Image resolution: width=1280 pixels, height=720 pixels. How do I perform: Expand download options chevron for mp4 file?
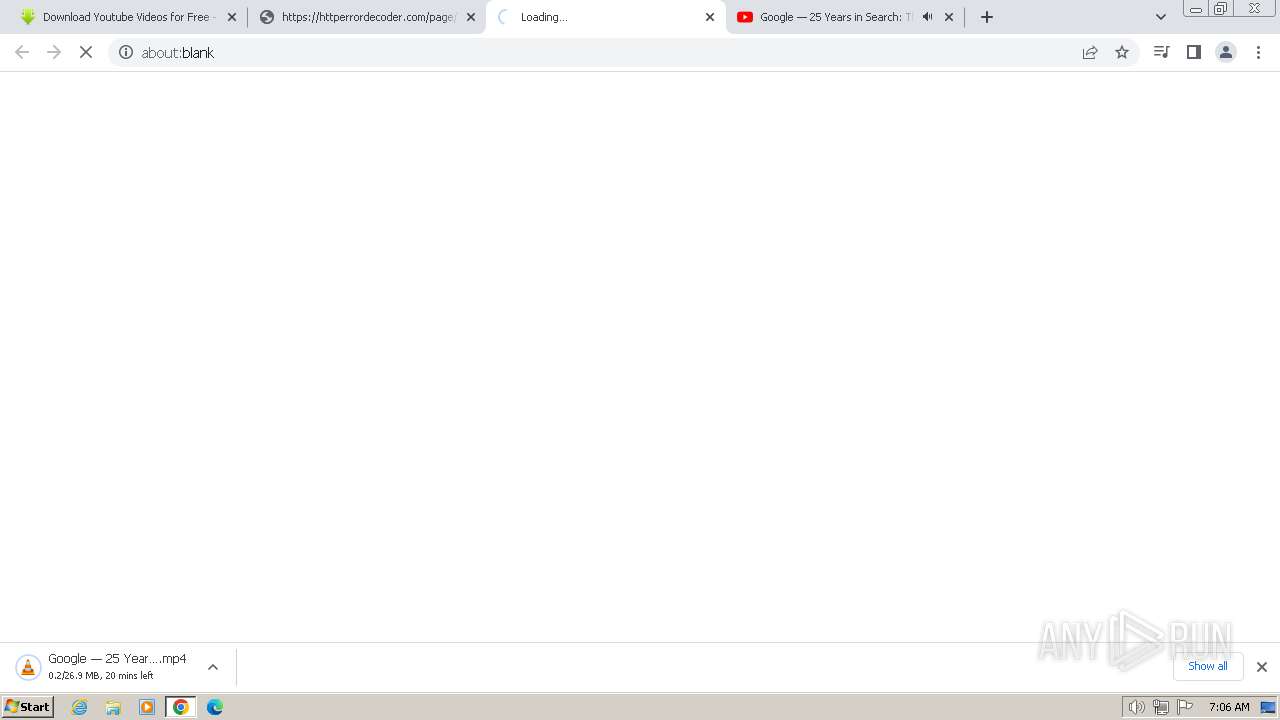pos(213,667)
